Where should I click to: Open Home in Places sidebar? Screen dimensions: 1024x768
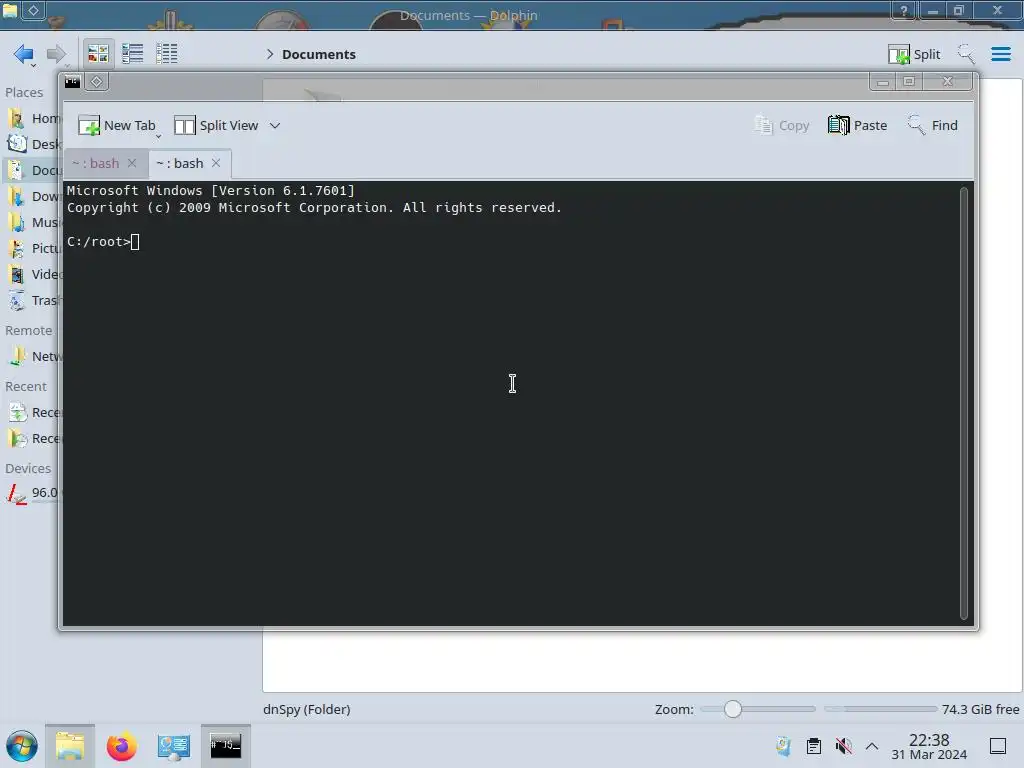coord(35,118)
